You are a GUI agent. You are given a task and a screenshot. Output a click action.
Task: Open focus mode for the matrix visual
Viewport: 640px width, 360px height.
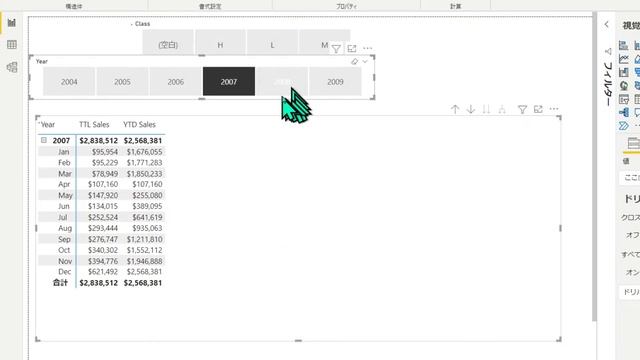538,109
